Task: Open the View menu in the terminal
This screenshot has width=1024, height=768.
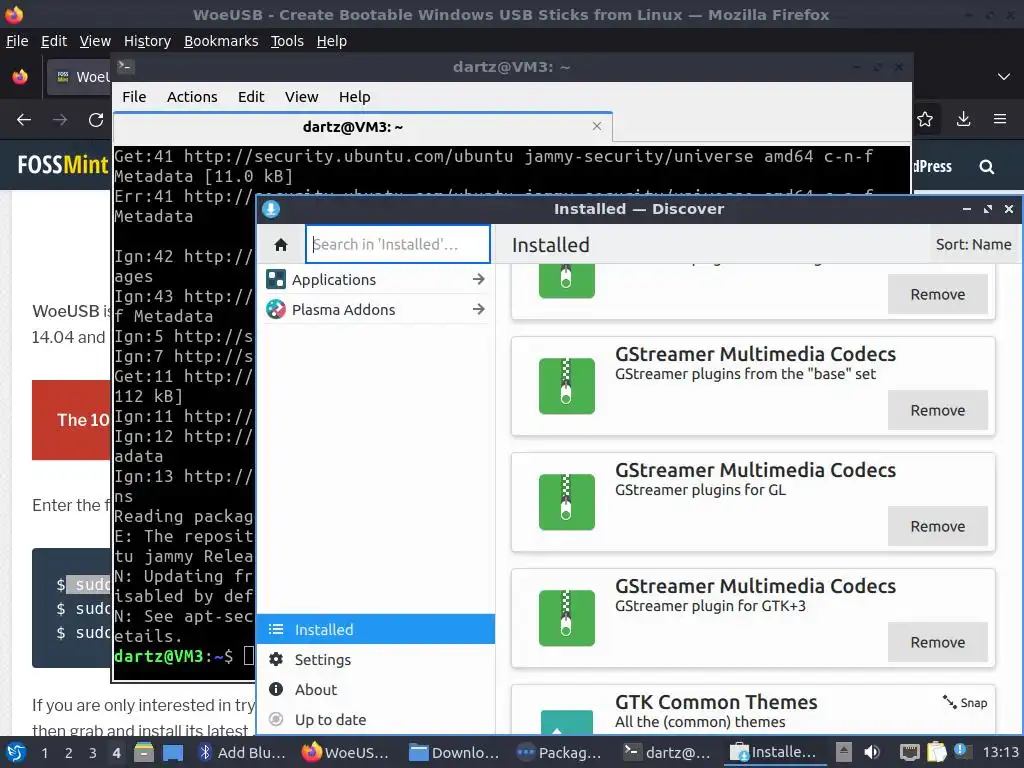Action: tap(301, 97)
